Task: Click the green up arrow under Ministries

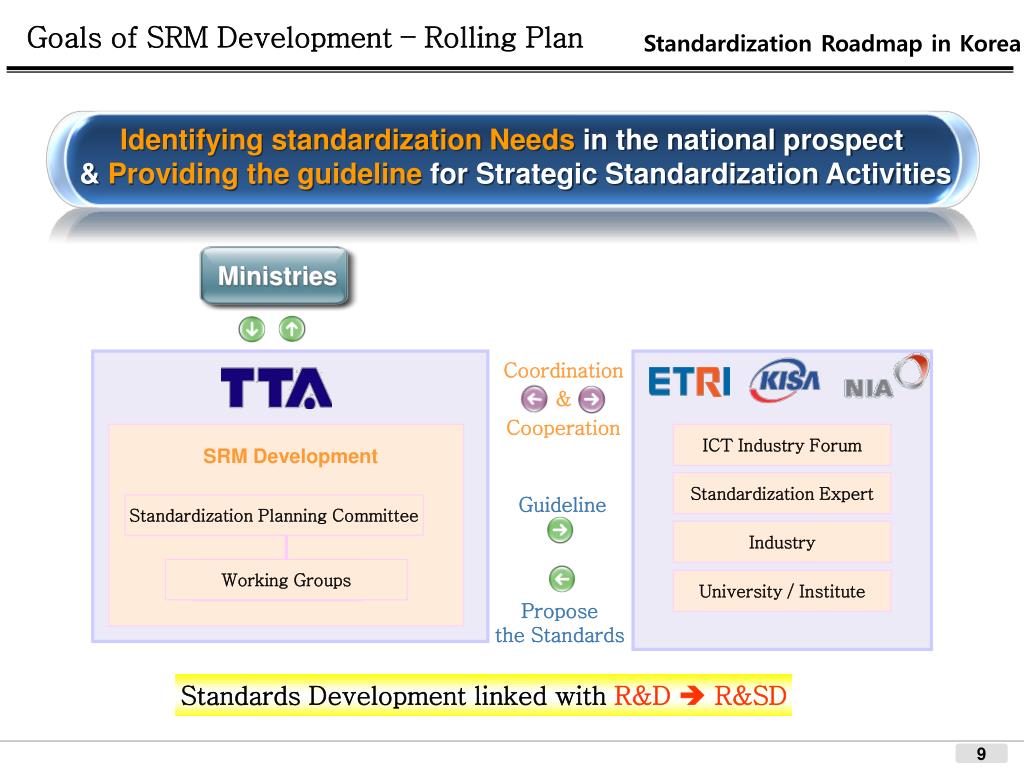Action: point(292,329)
